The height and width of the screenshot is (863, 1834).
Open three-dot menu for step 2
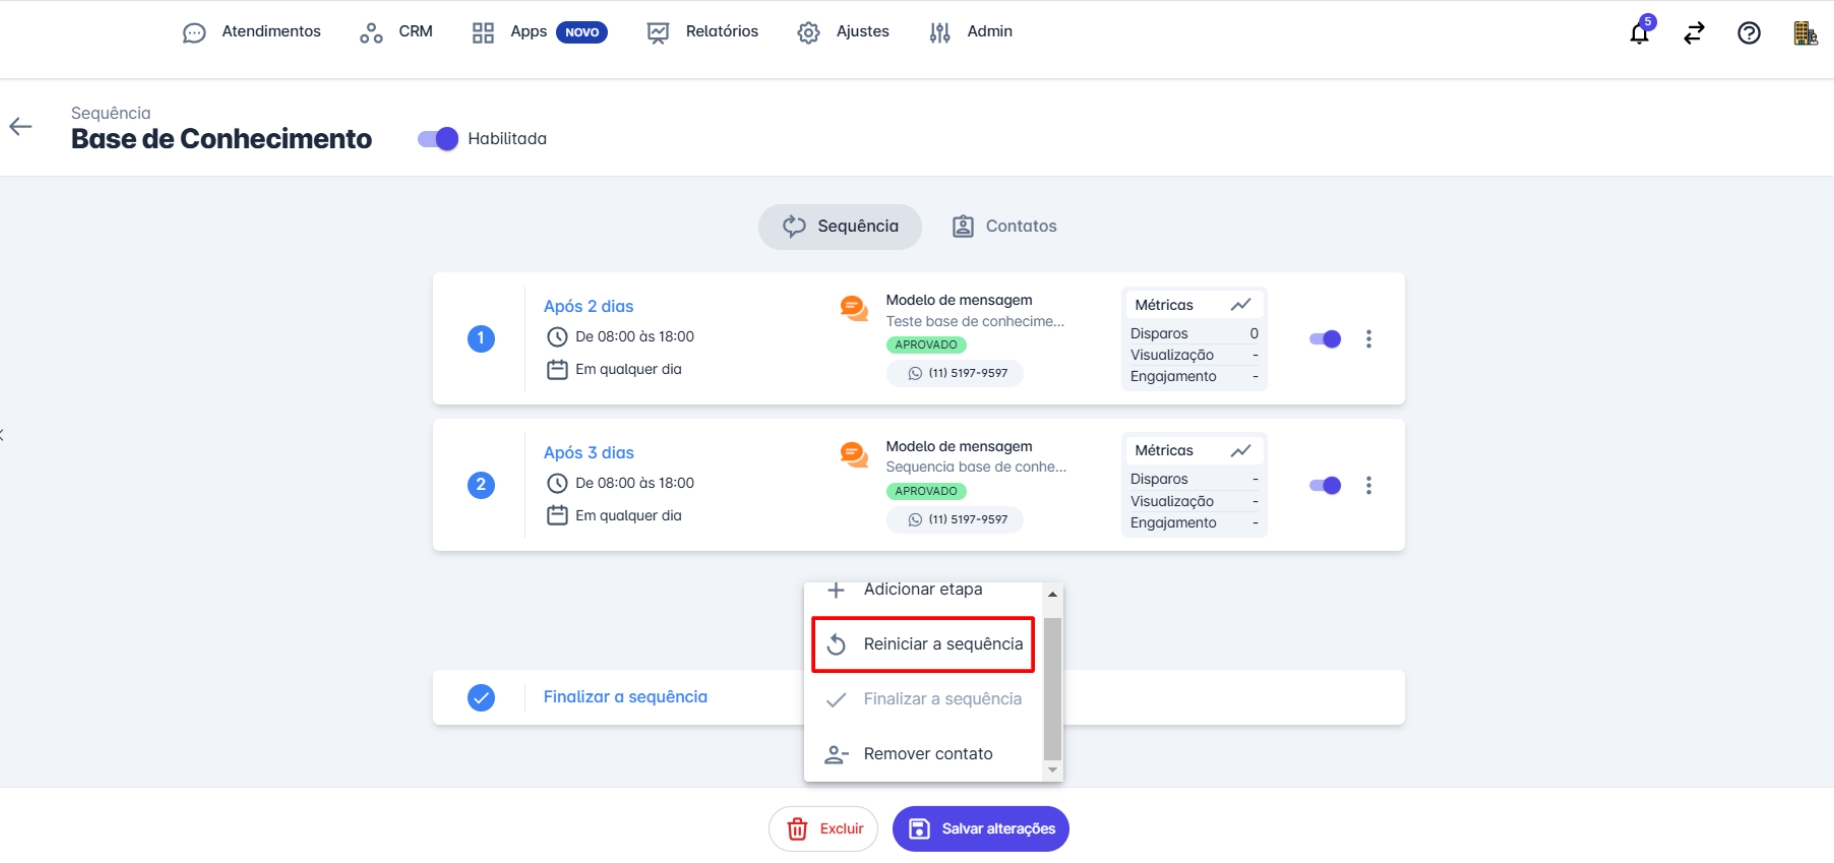(1369, 486)
